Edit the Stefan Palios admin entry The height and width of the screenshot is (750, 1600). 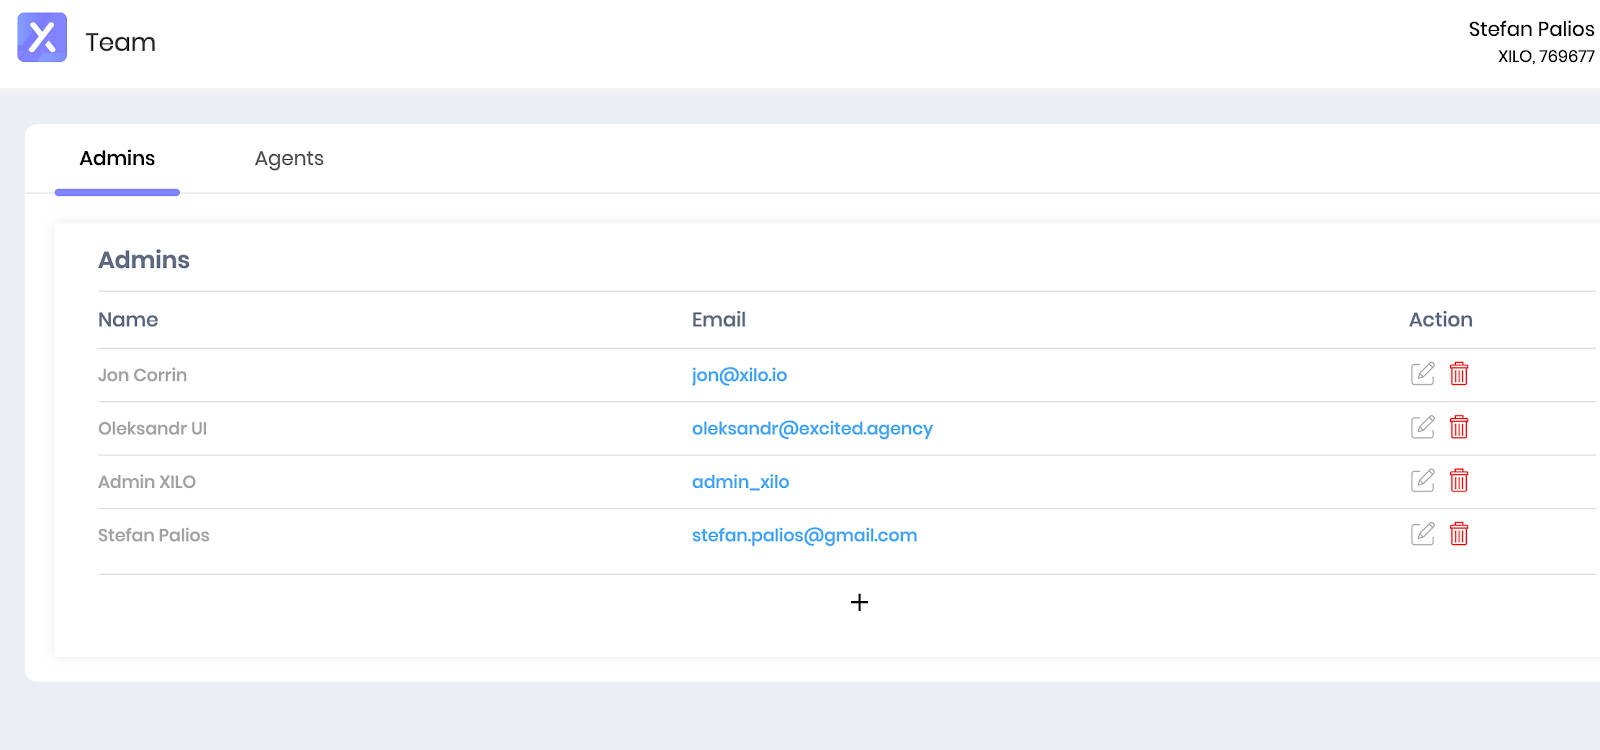pos(1422,534)
